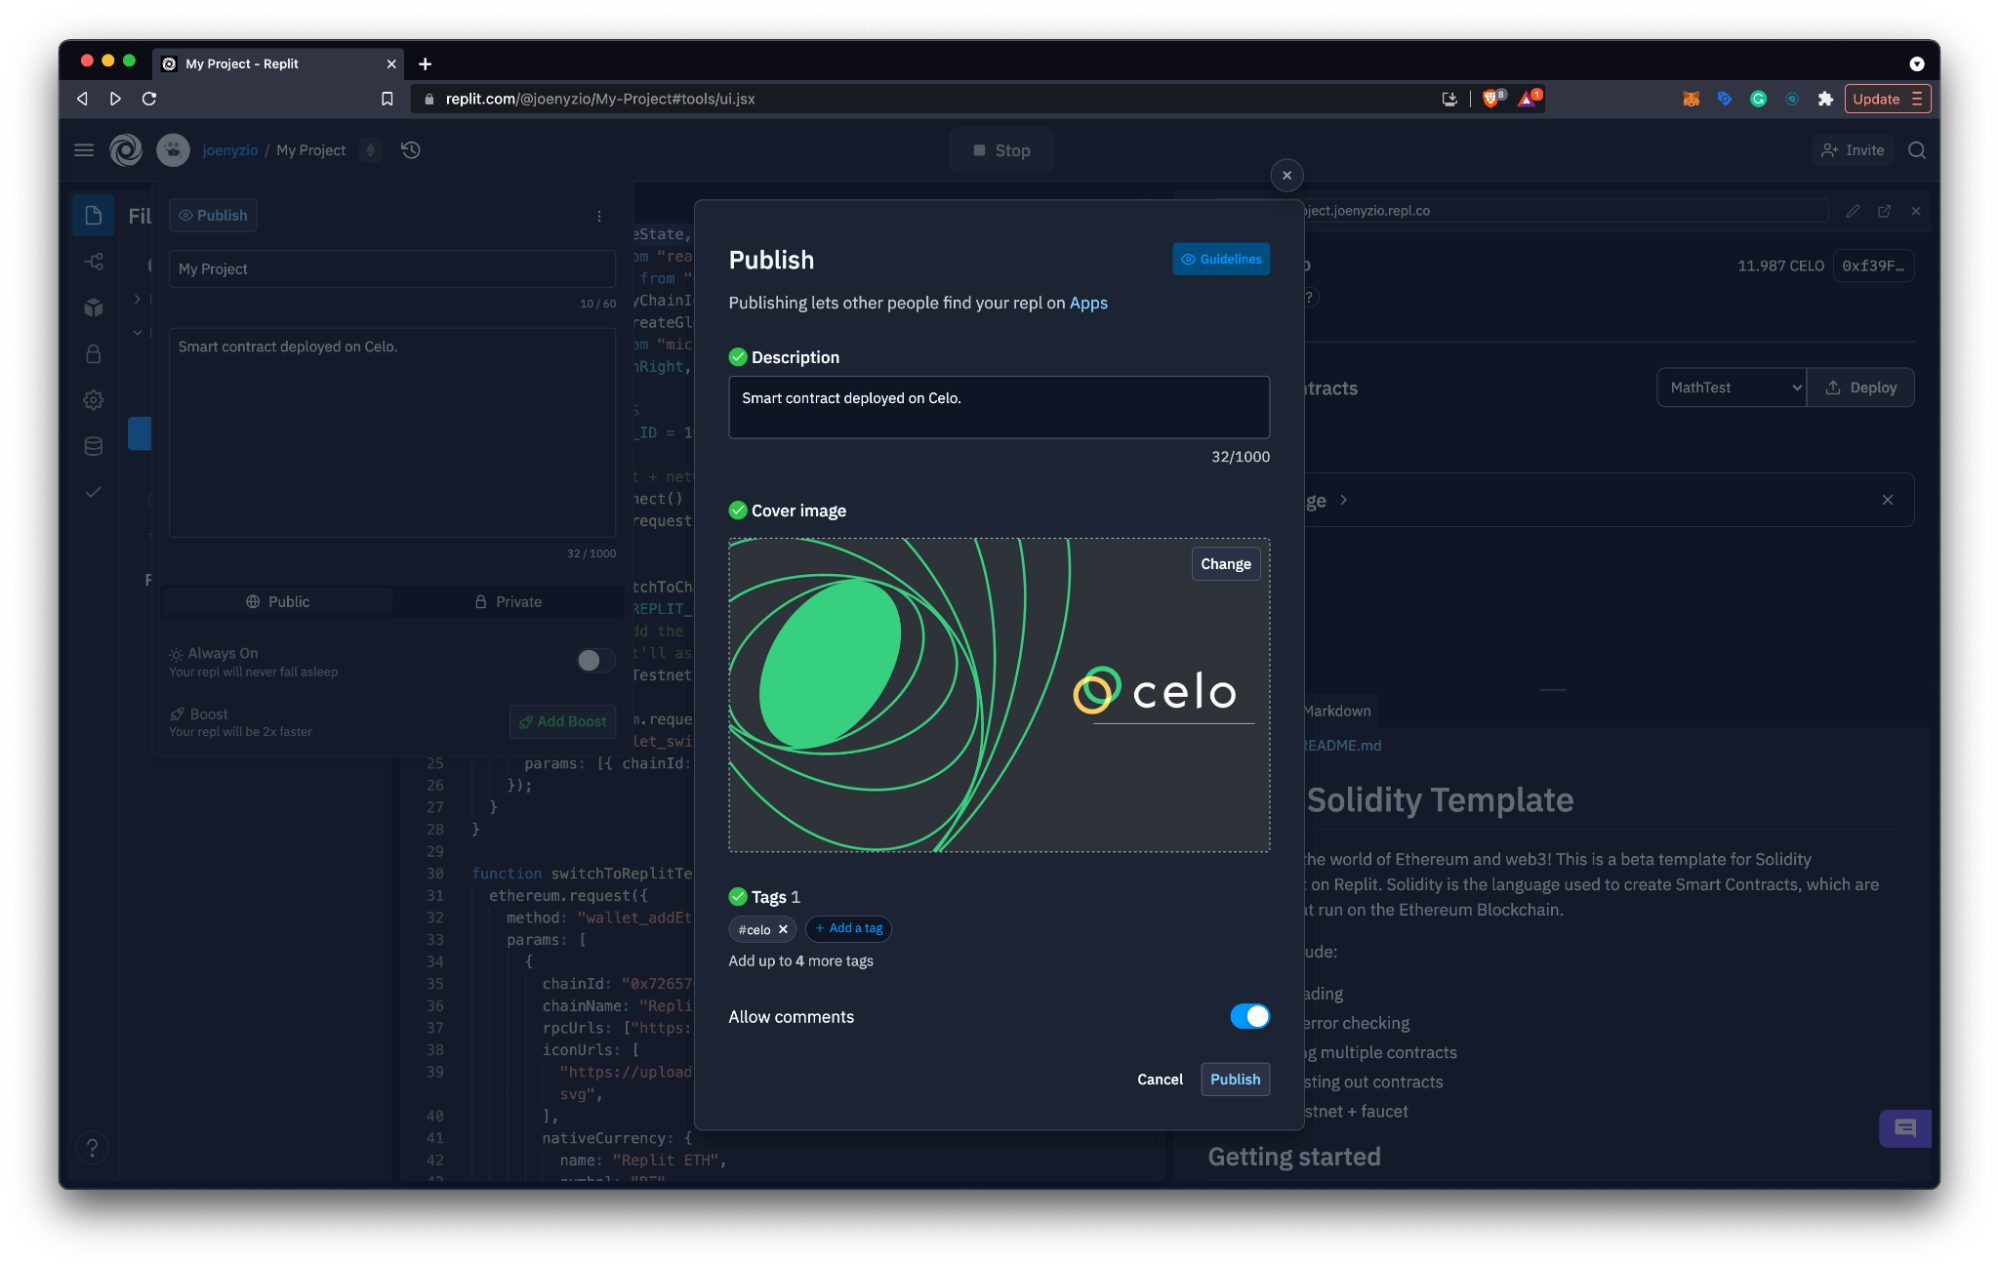Follow the Apps link in dialog
Screen dimensions: 1999x1267
pyautogui.click(x=1088, y=303)
